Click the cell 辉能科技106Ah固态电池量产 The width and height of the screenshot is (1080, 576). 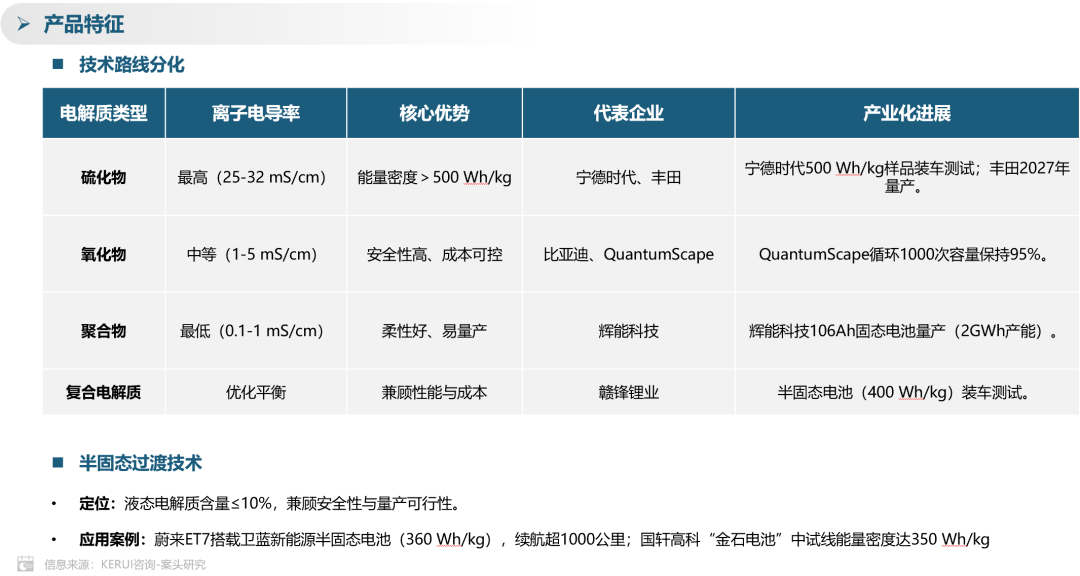906,331
